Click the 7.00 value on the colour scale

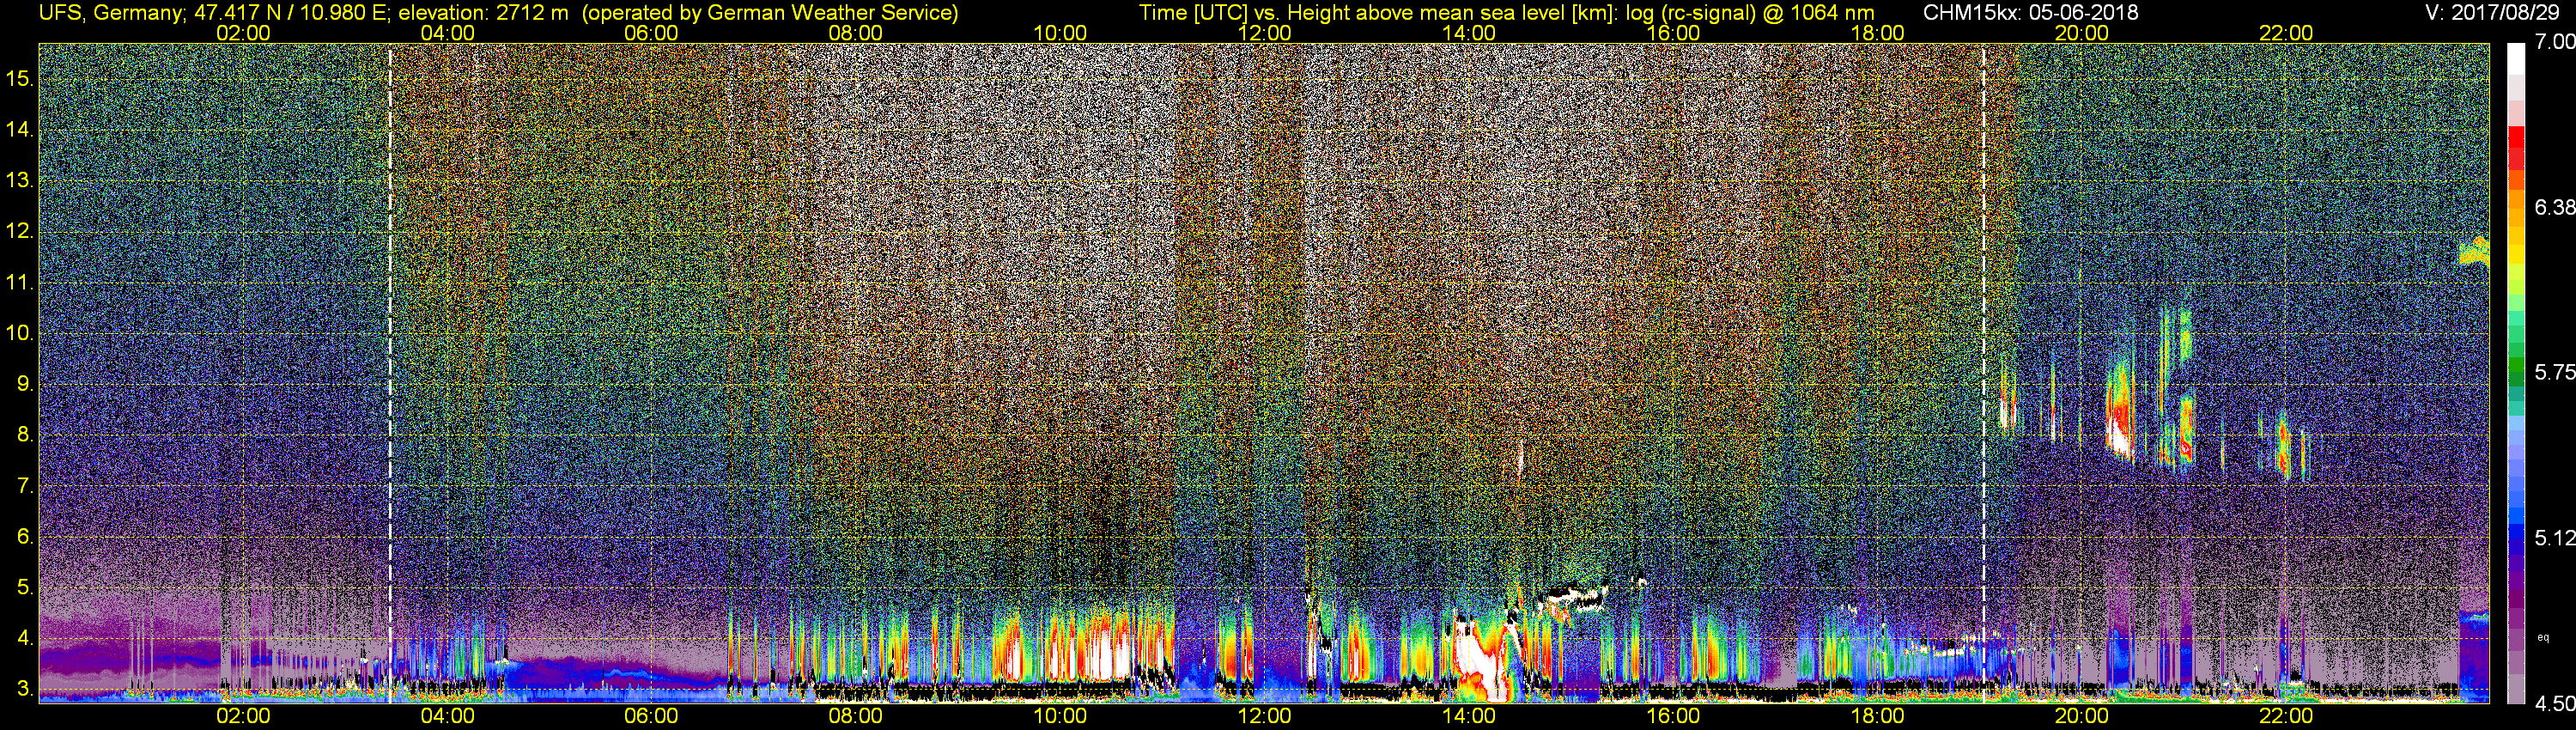point(2554,42)
